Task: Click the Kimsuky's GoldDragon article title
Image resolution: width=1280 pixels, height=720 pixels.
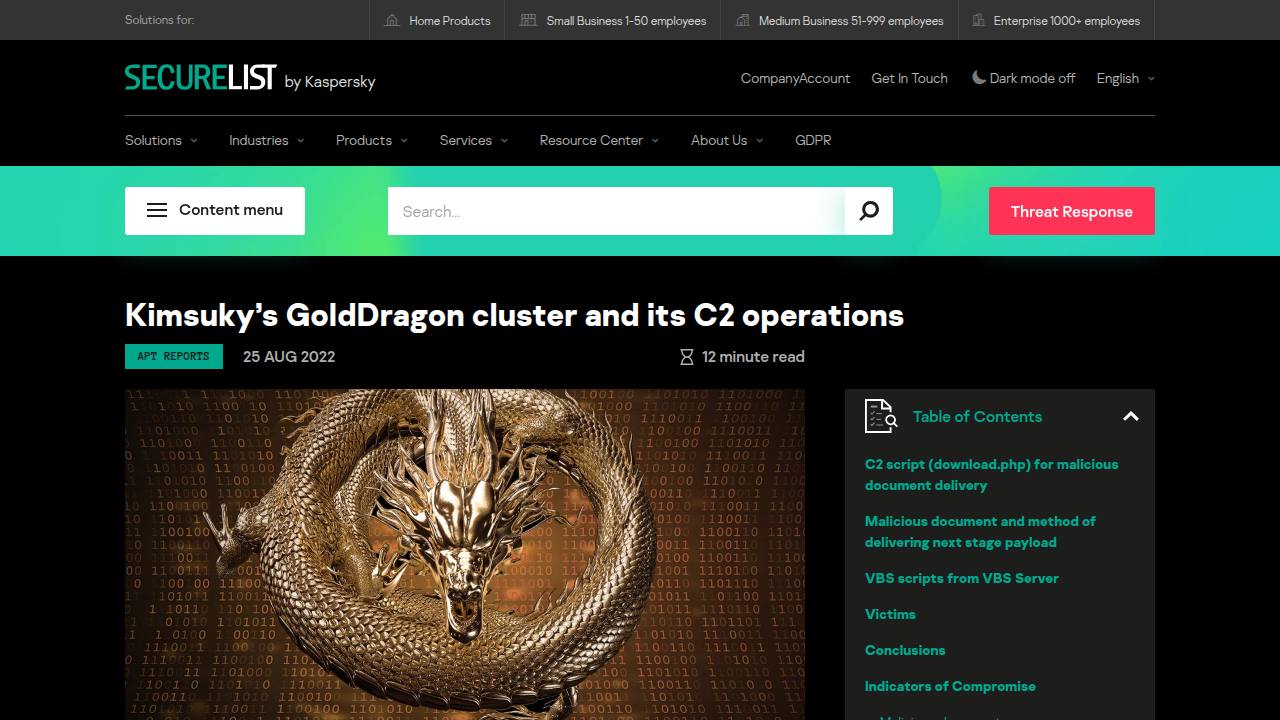Action: tap(514, 315)
